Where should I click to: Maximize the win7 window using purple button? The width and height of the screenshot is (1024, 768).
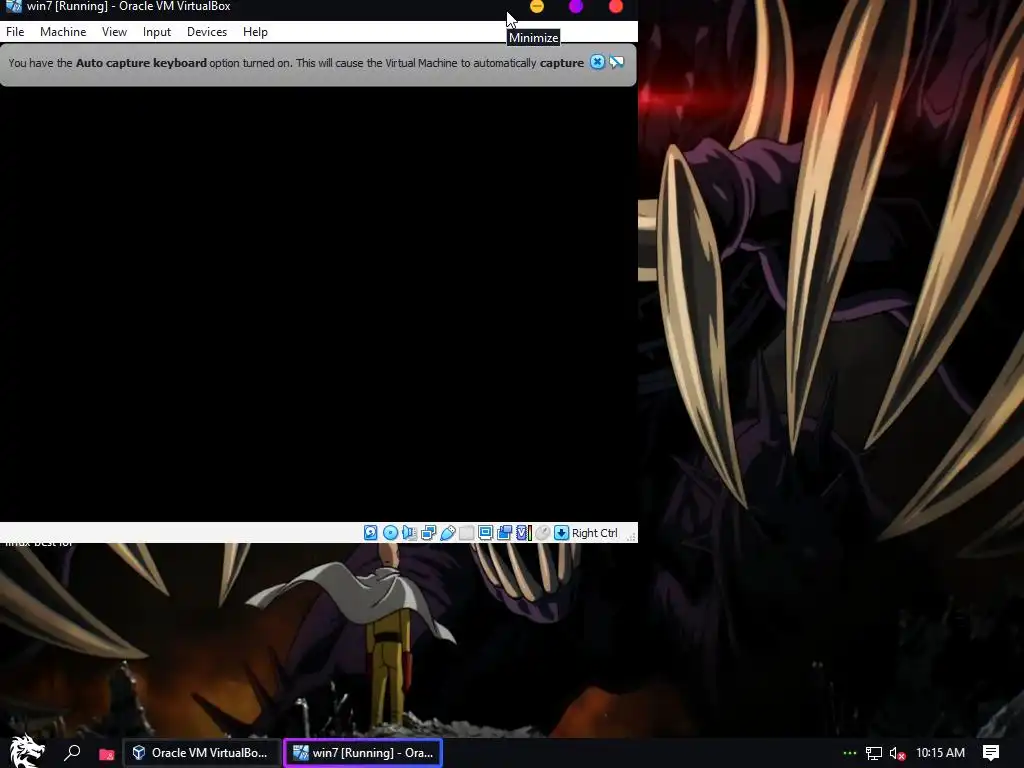click(x=576, y=7)
